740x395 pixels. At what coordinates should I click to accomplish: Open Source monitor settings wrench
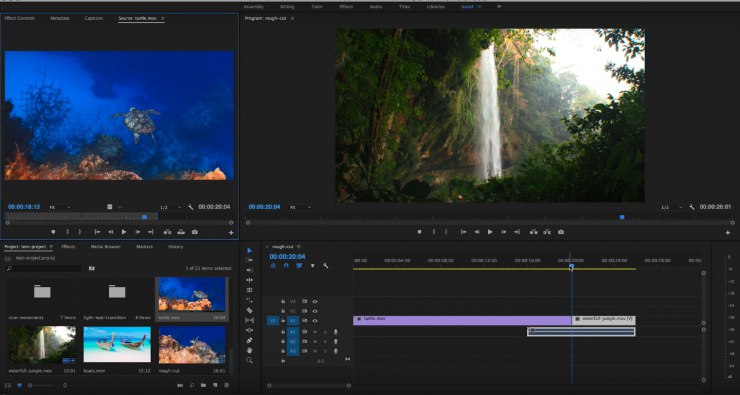pos(191,207)
